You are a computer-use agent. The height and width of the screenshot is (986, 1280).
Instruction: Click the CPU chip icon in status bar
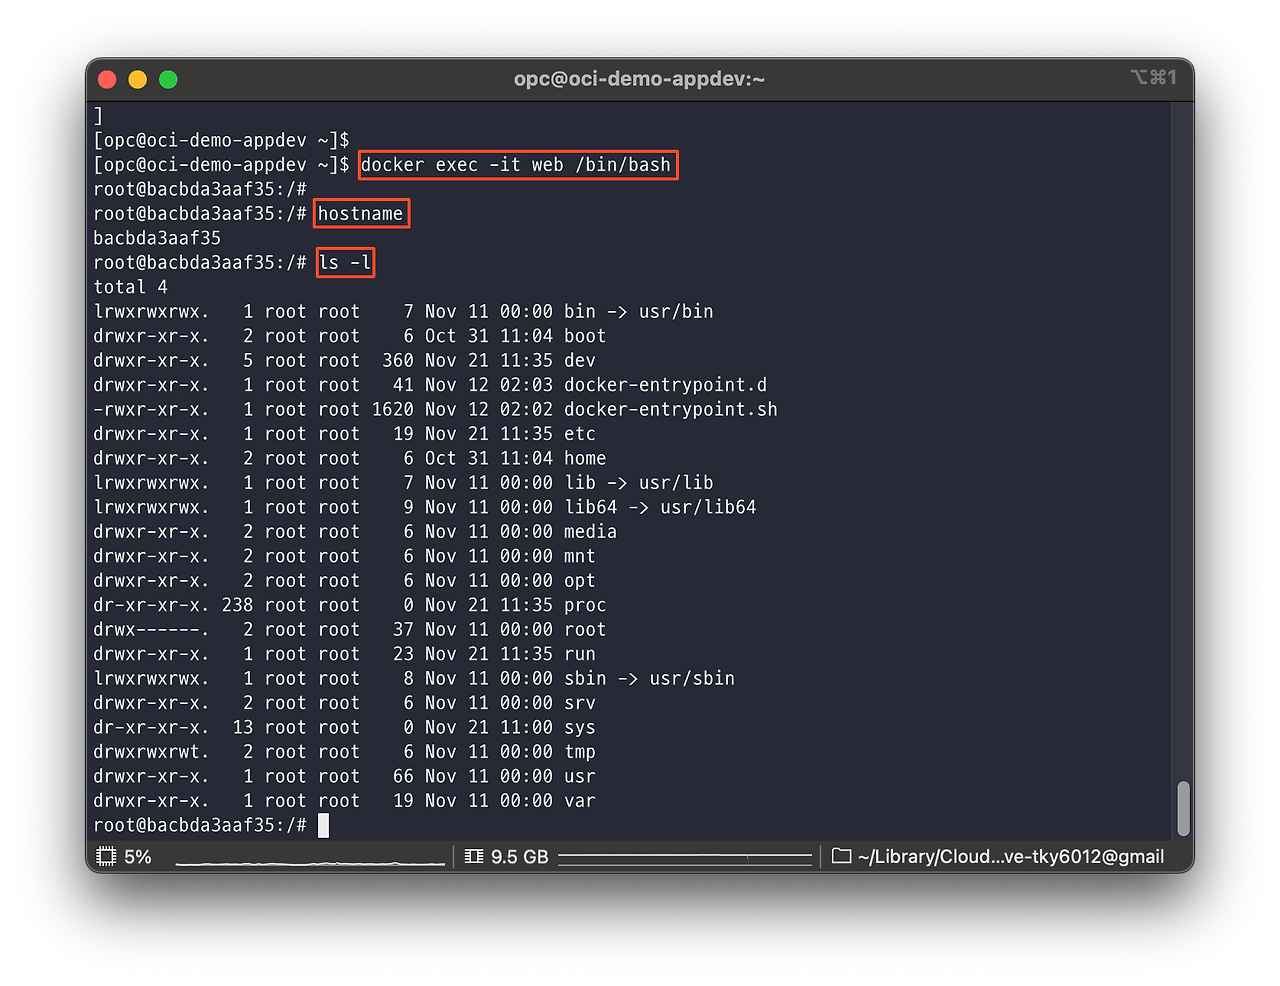point(106,857)
